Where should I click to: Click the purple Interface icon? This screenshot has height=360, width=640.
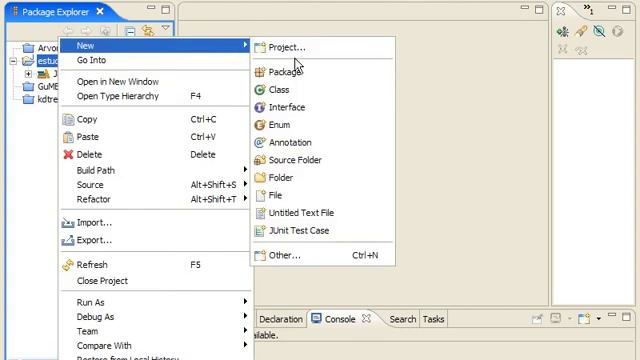(260, 107)
